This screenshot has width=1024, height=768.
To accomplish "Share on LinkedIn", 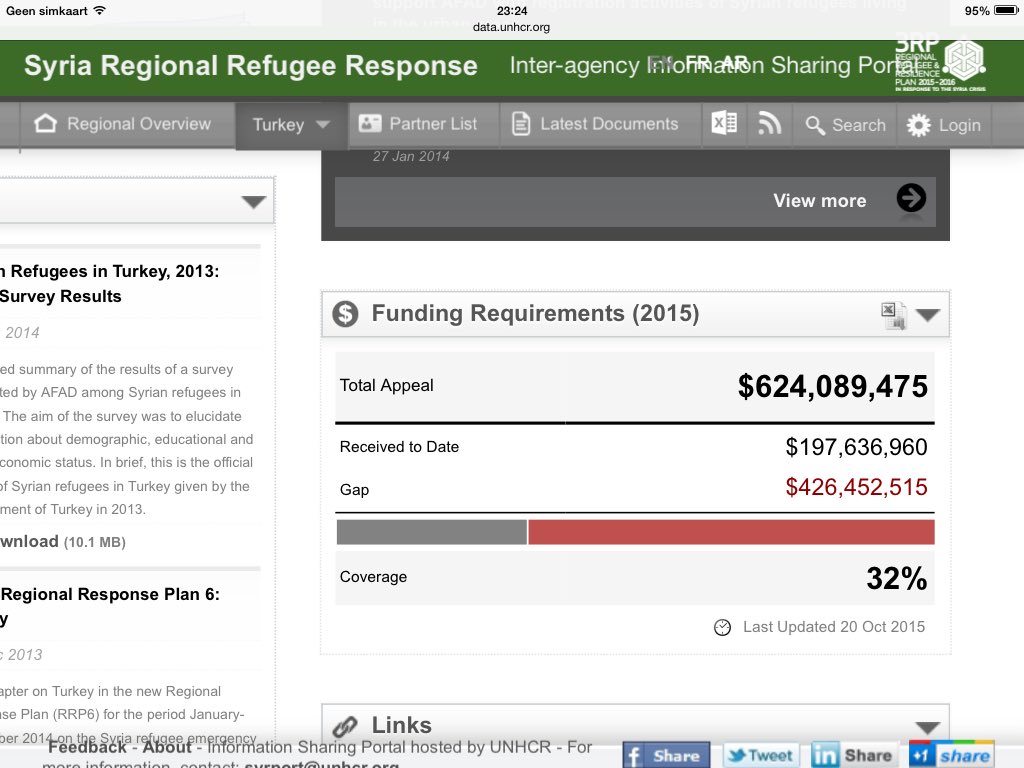I will click(x=854, y=755).
